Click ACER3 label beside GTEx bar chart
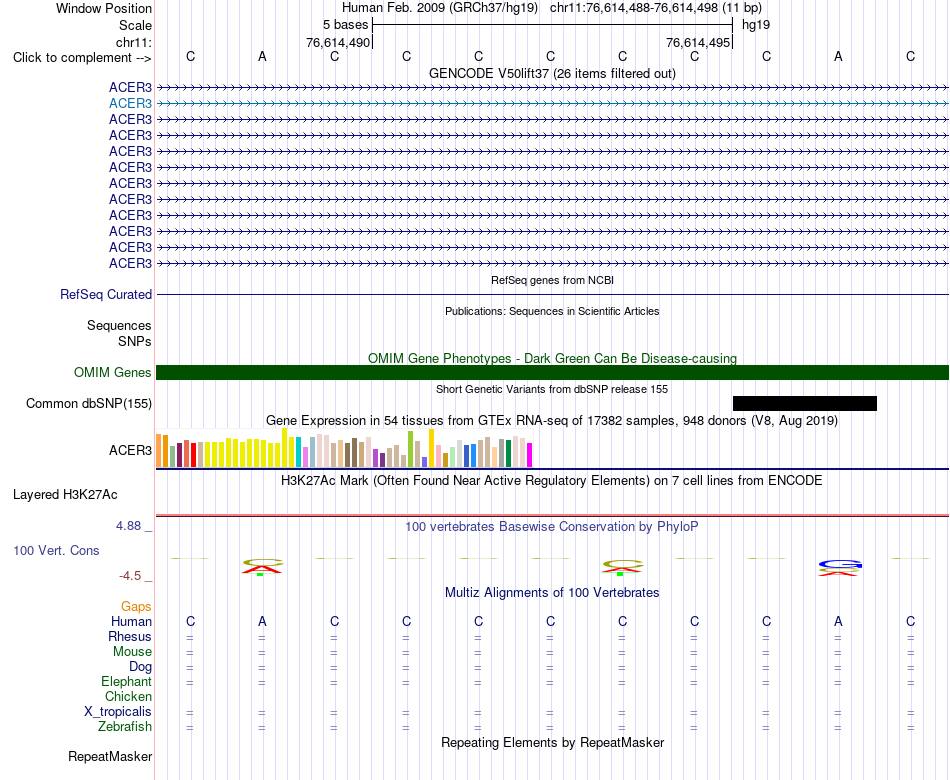The height and width of the screenshot is (780, 950). coord(130,450)
